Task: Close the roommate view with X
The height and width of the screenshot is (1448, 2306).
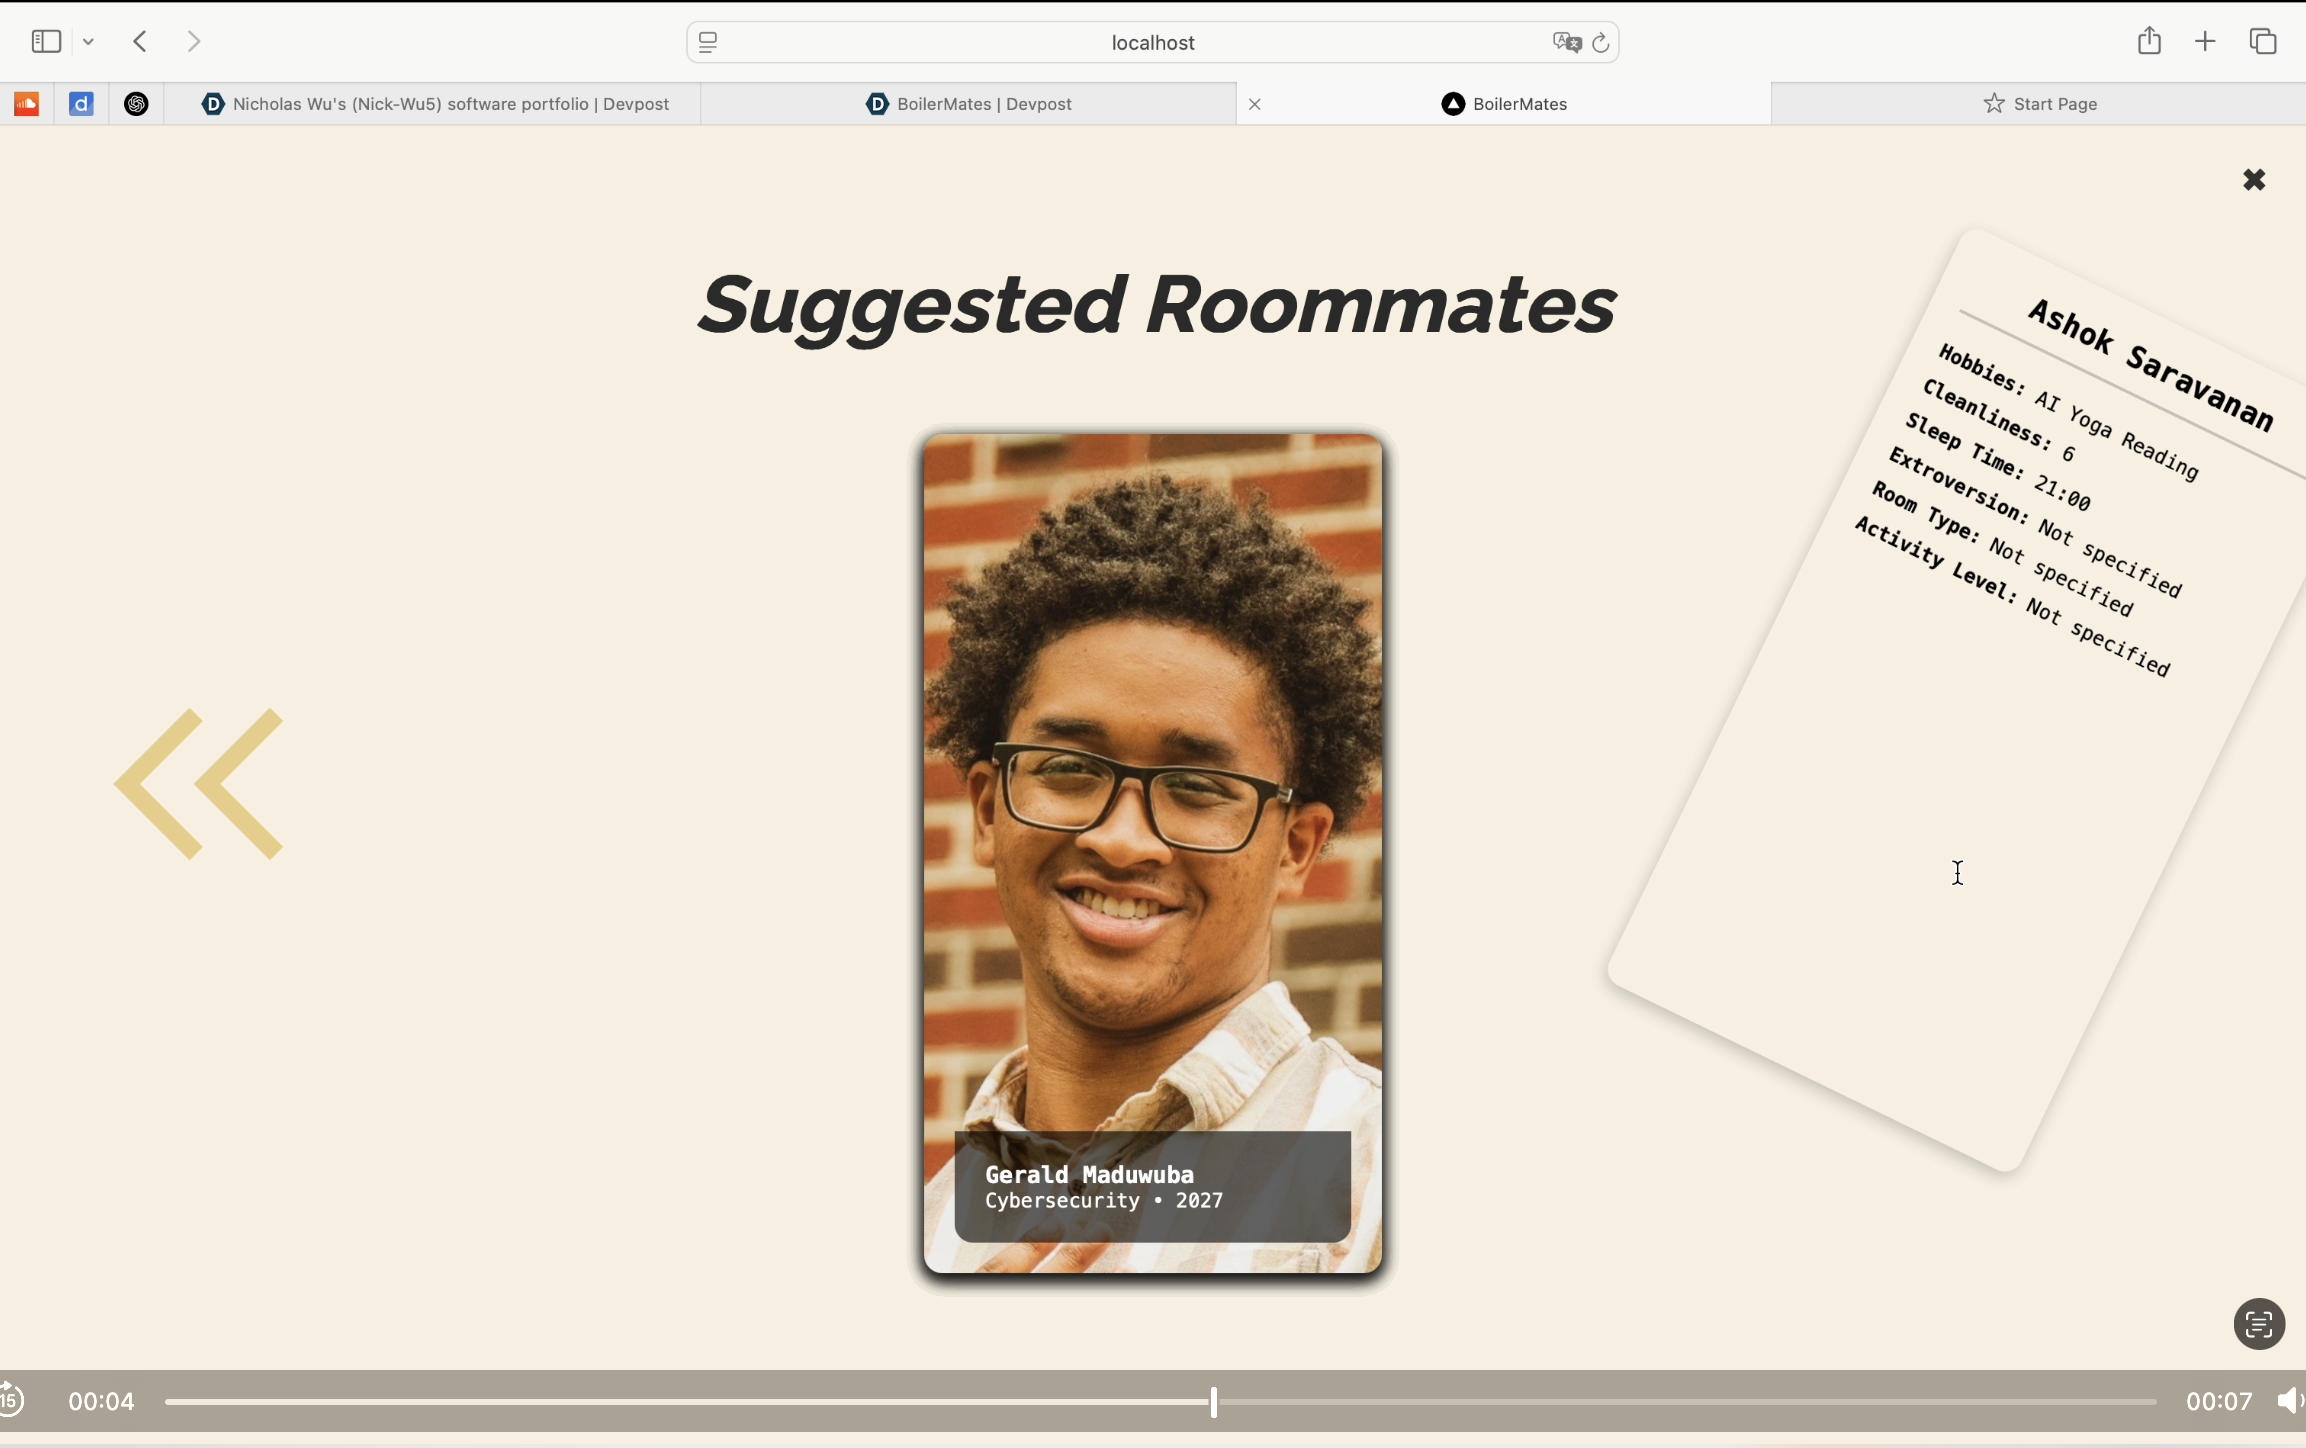Action: [2253, 180]
